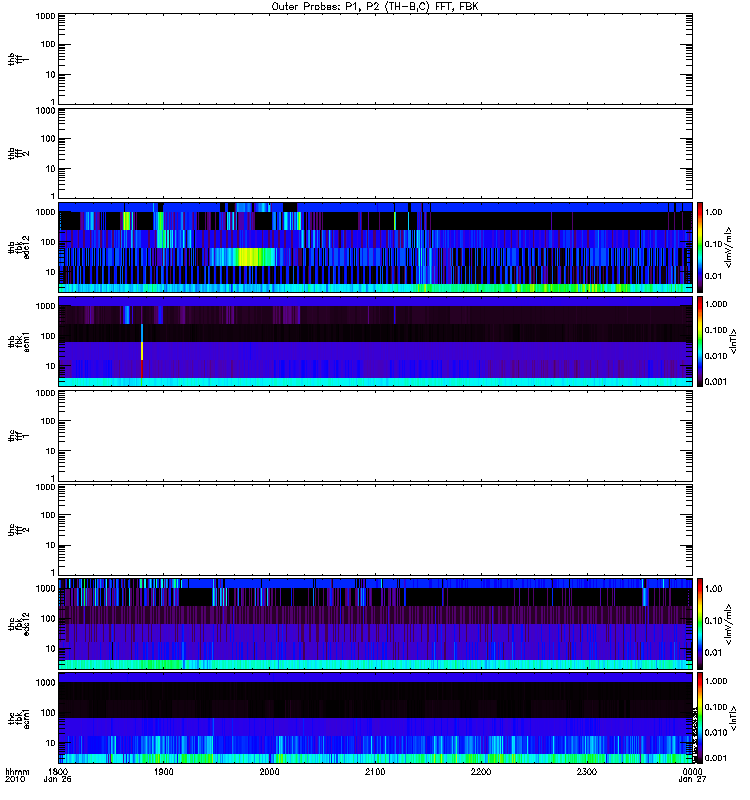The height and width of the screenshot is (800, 750).
Task: Click the "thc fff 2" y-axis label
Action: pyautogui.click(x=18, y=530)
